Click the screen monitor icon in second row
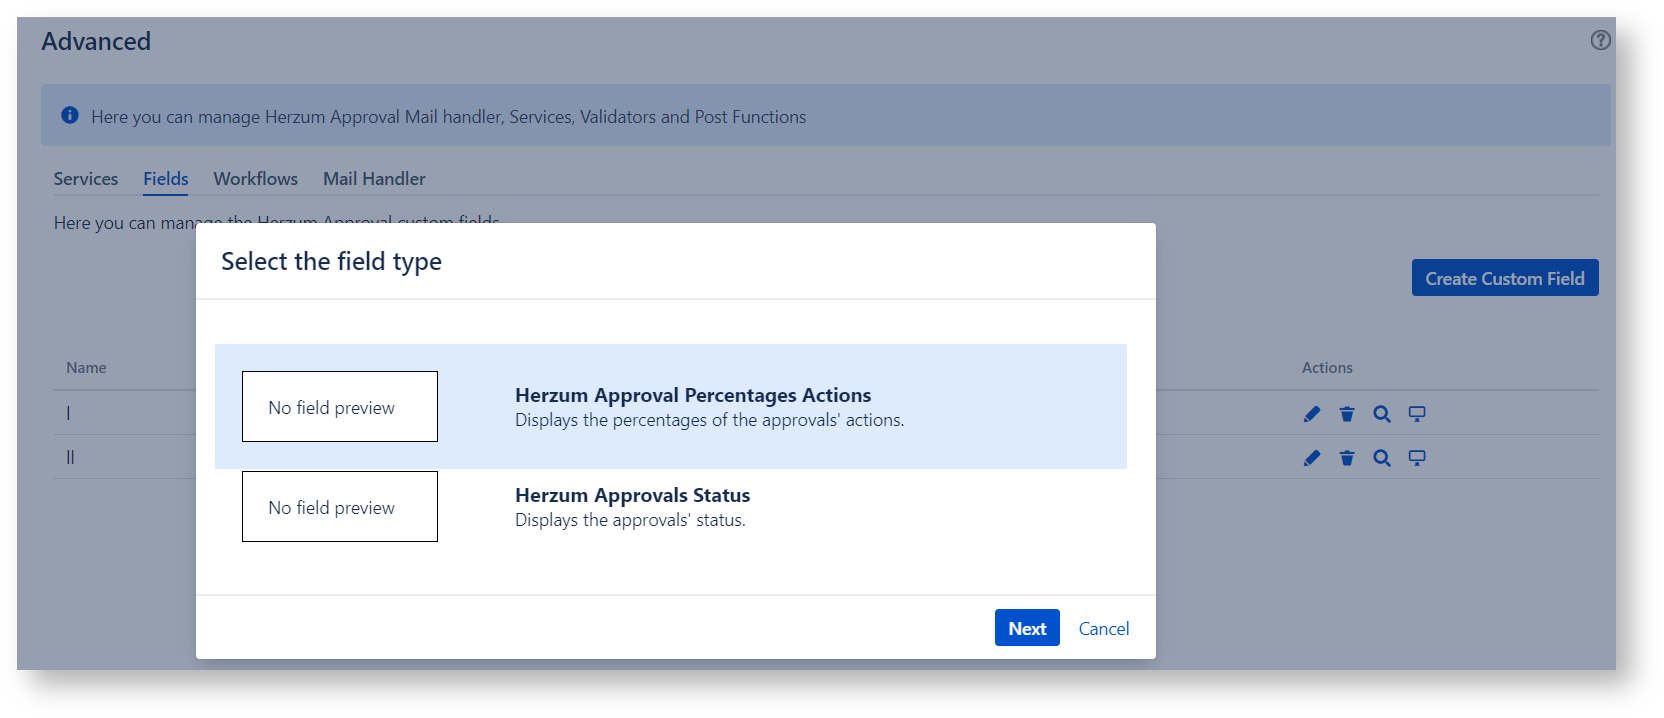Screen dimensions: 1664x718 click(x=1417, y=458)
